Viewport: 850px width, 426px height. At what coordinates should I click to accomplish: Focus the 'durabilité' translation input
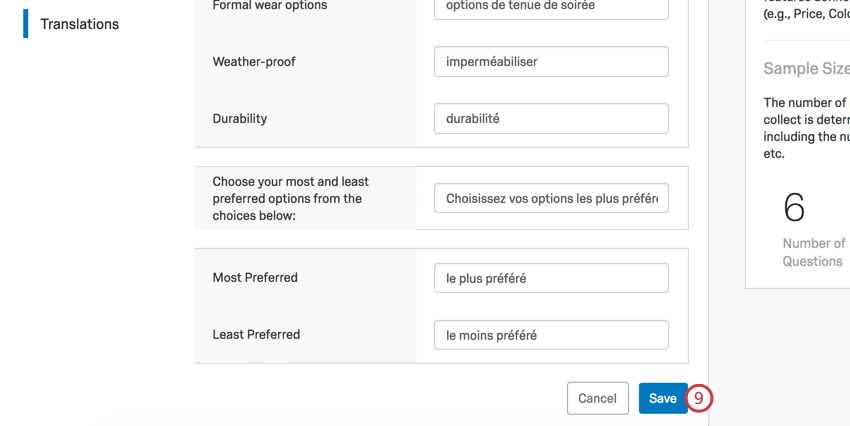551,119
